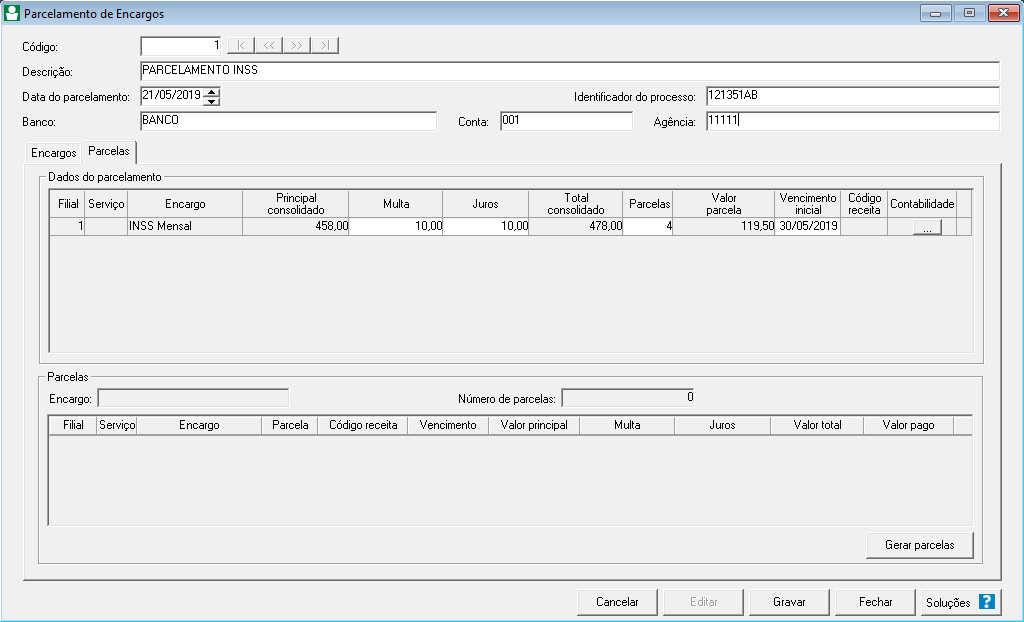Click the Cancelar button
The height and width of the screenshot is (622, 1024).
(x=617, y=602)
